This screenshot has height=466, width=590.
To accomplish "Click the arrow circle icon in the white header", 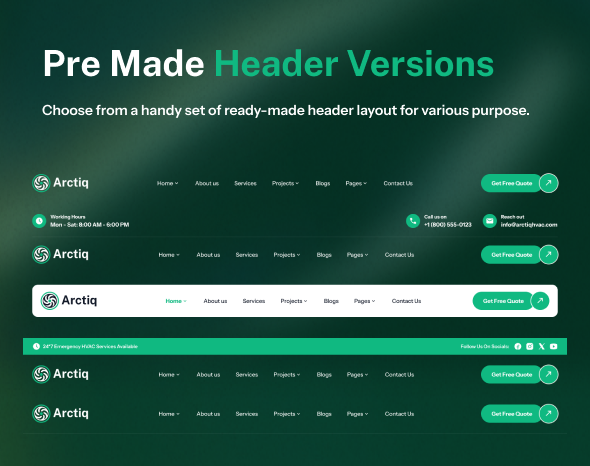I will click(540, 301).
